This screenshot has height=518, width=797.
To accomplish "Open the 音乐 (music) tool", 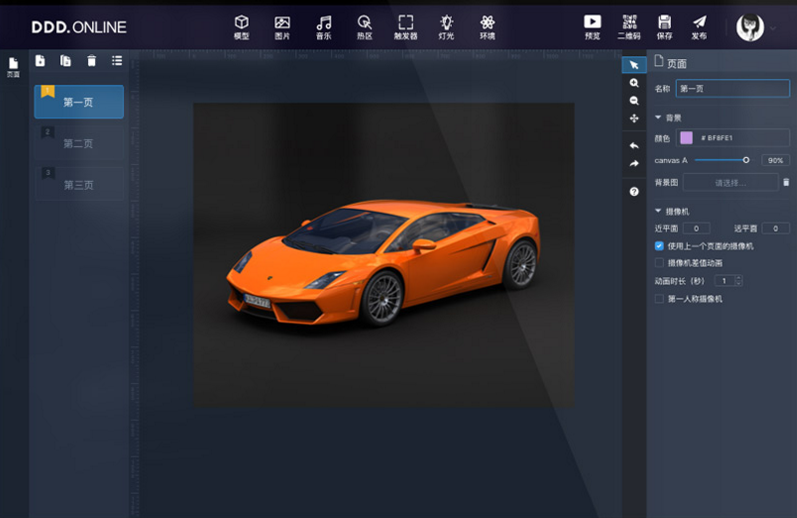I will click(323, 27).
